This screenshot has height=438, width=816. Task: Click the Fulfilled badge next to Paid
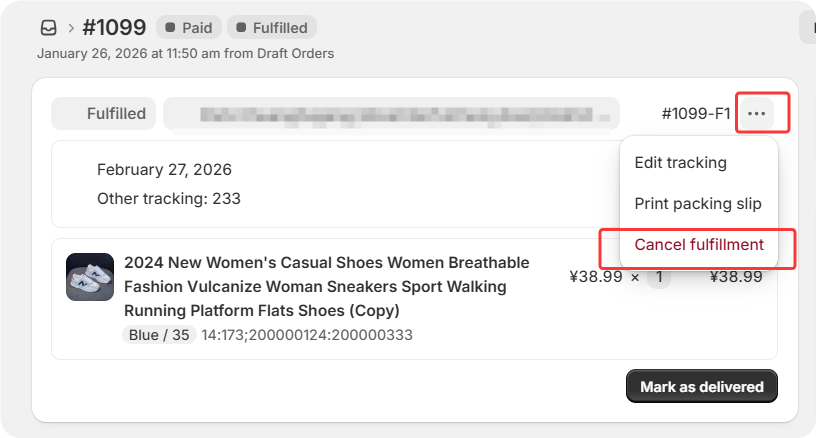272,28
